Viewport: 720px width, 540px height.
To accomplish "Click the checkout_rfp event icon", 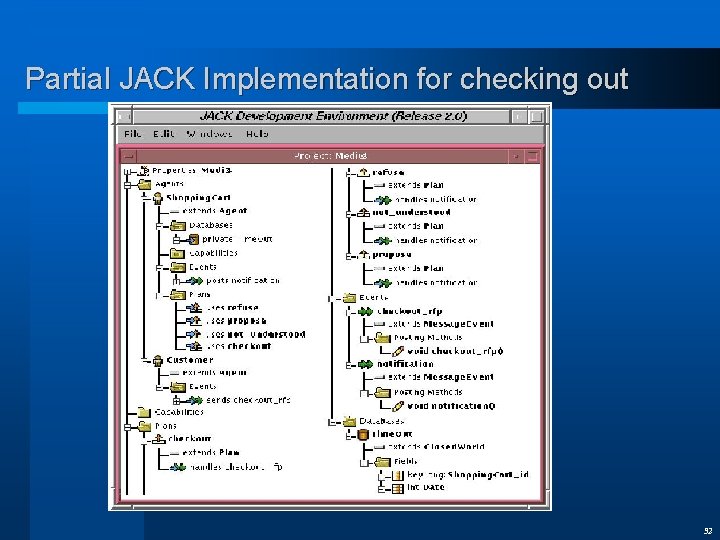I will pos(366,312).
